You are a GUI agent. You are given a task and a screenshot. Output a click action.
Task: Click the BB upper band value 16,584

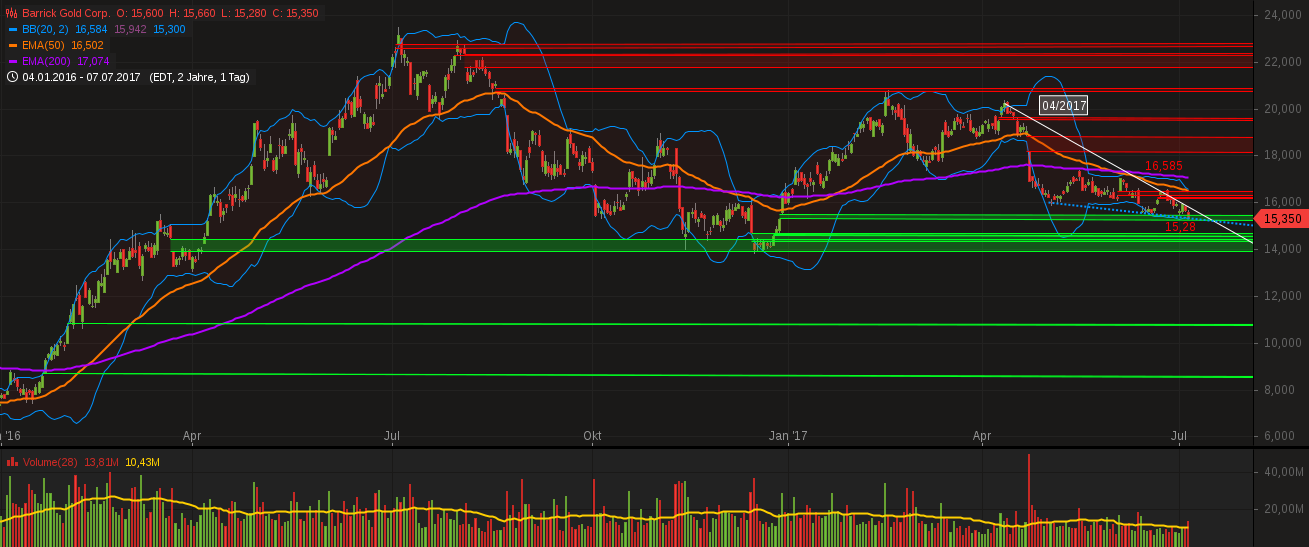coord(91,30)
